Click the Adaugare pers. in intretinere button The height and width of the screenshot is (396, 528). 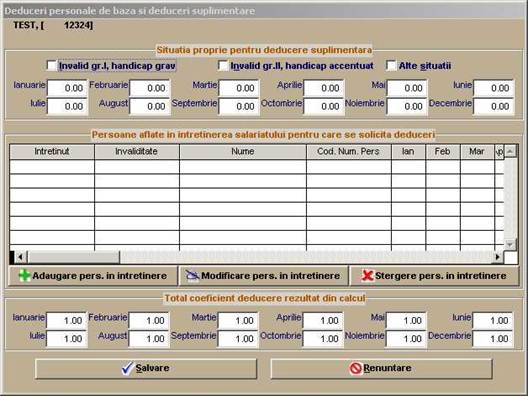93,276
